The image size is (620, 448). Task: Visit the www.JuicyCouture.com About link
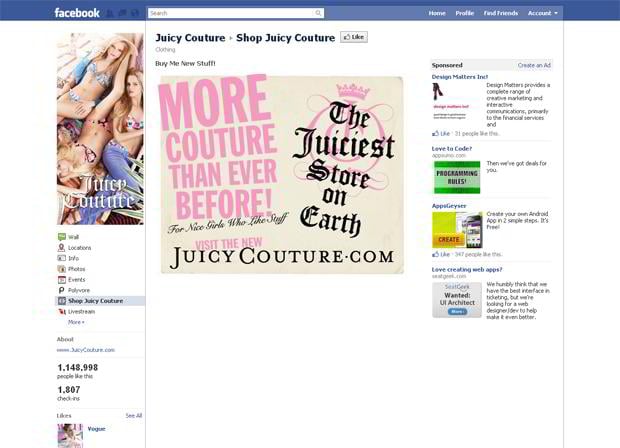click(x=86, y=350)
